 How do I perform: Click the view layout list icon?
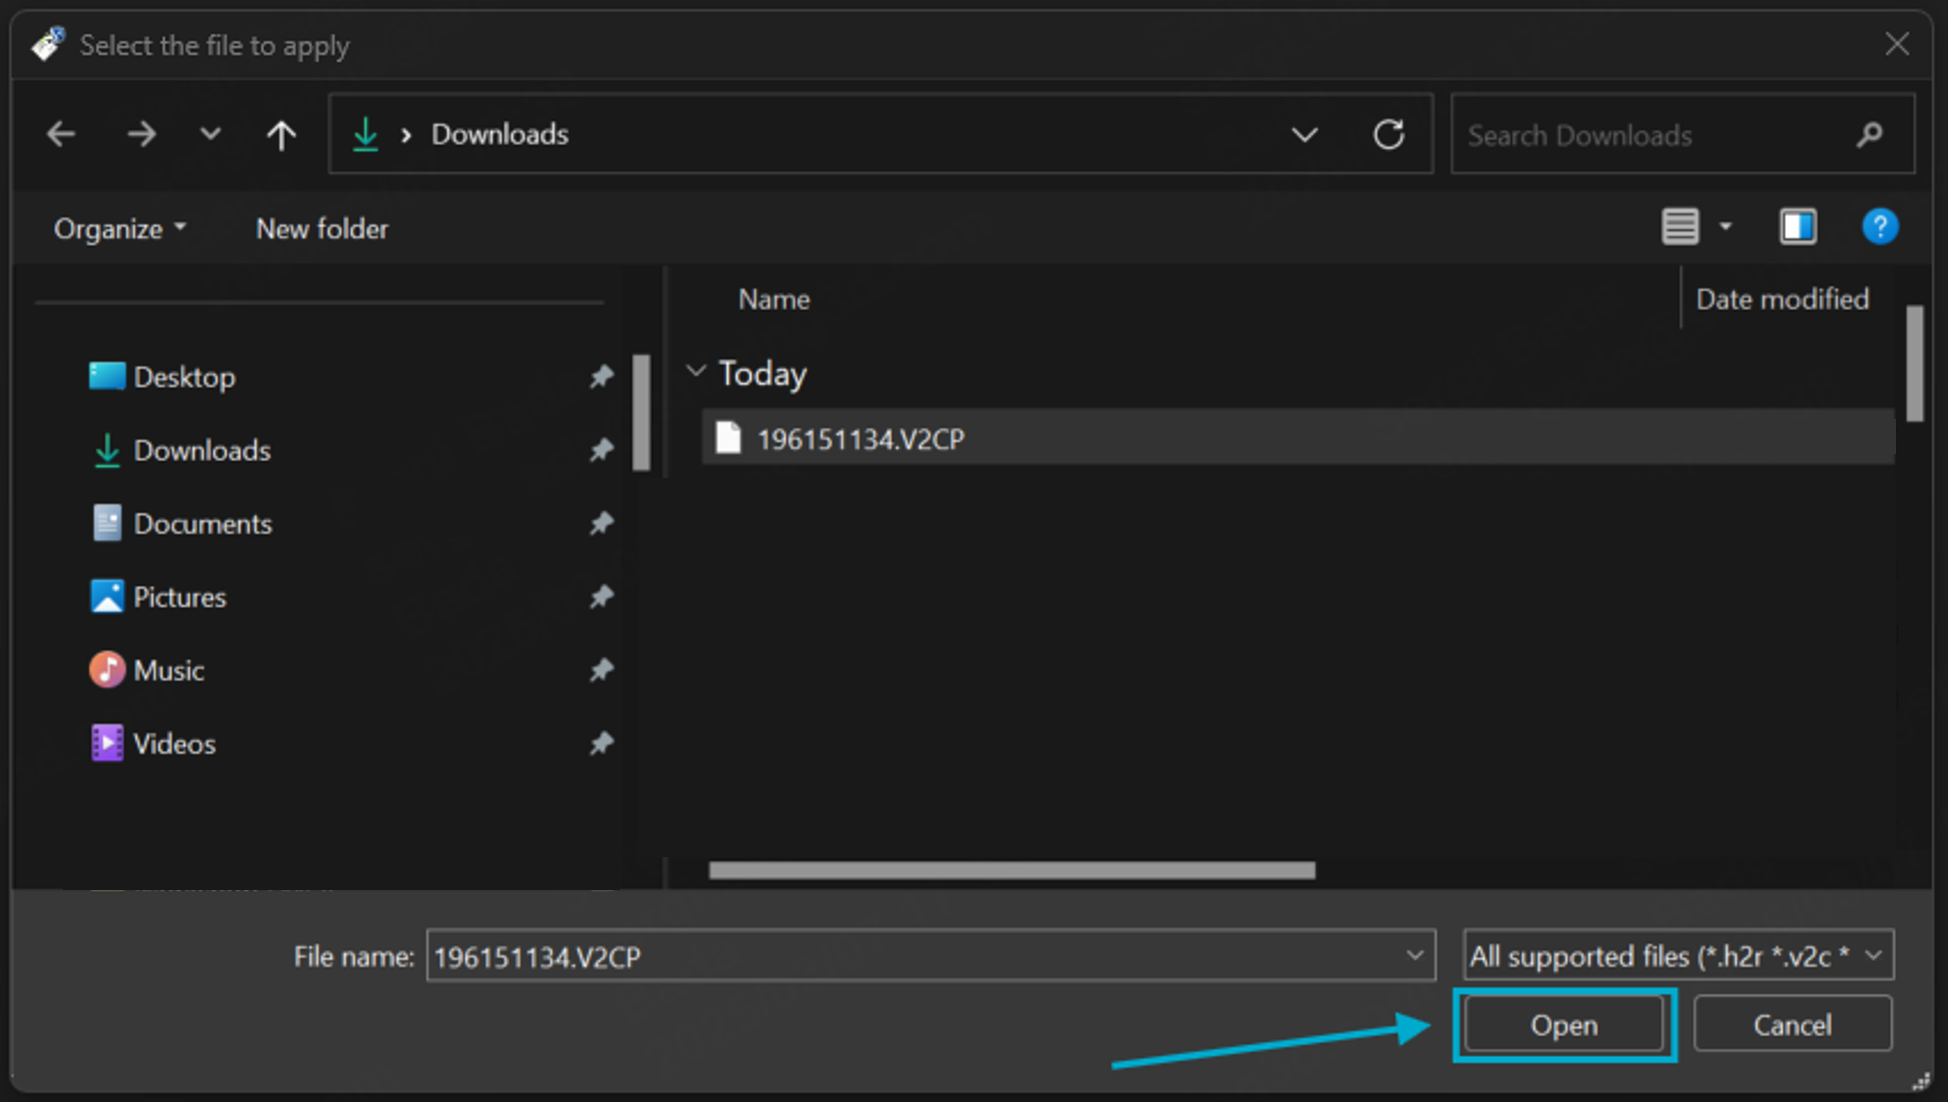tap(1680, 227)
